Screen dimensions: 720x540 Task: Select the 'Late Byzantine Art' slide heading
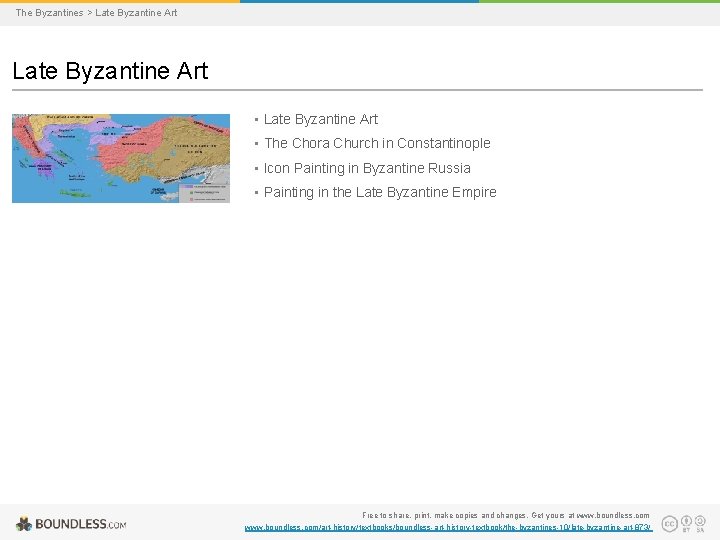[x=110, y=71]
